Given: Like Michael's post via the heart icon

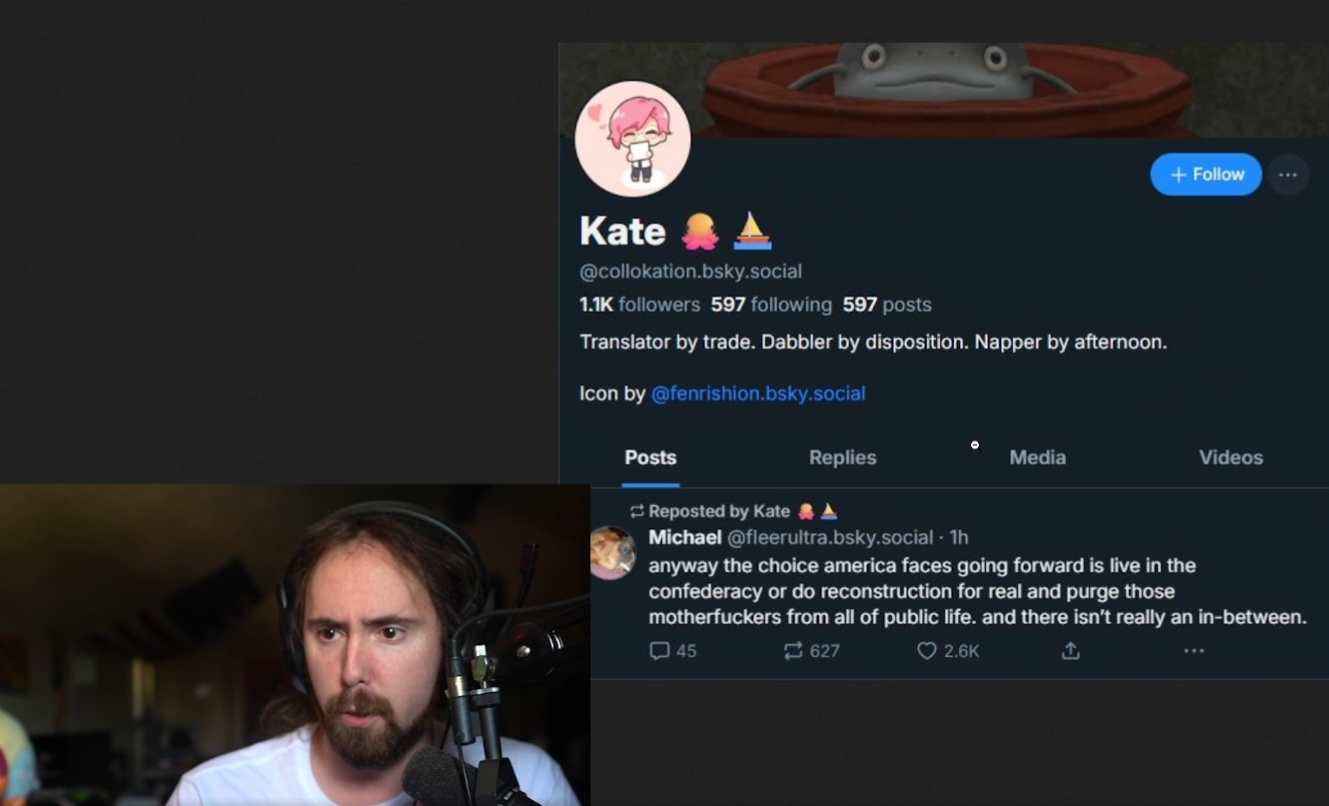Looking at the screenshot, I should [927, 651].
